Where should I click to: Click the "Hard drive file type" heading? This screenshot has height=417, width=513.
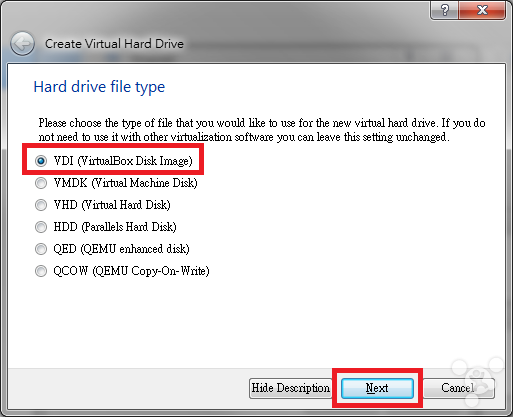(x=99, y=87)
